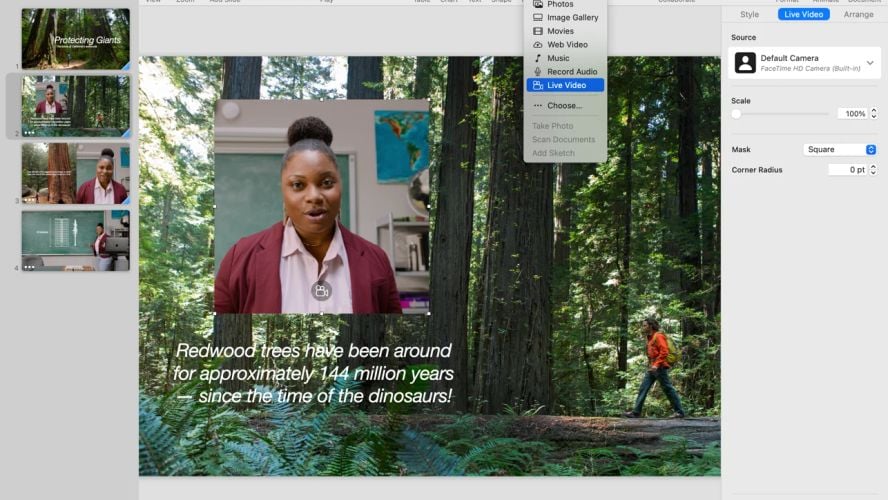Image resolution: width=888 pixels, height=500 pixels.
Task: Click the Movies filmstrip icon
Action: (537, 31)
